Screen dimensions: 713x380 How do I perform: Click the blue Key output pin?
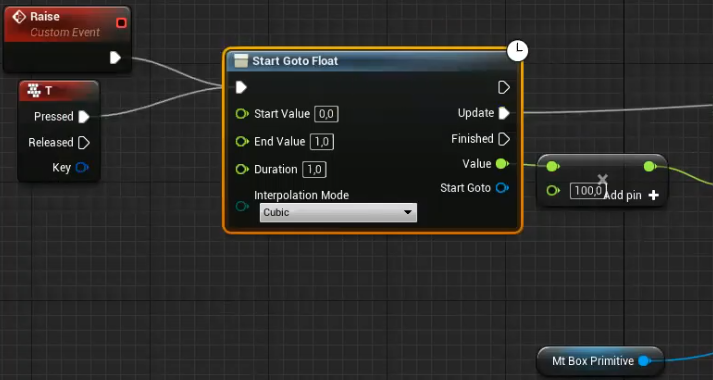(81, 168)
